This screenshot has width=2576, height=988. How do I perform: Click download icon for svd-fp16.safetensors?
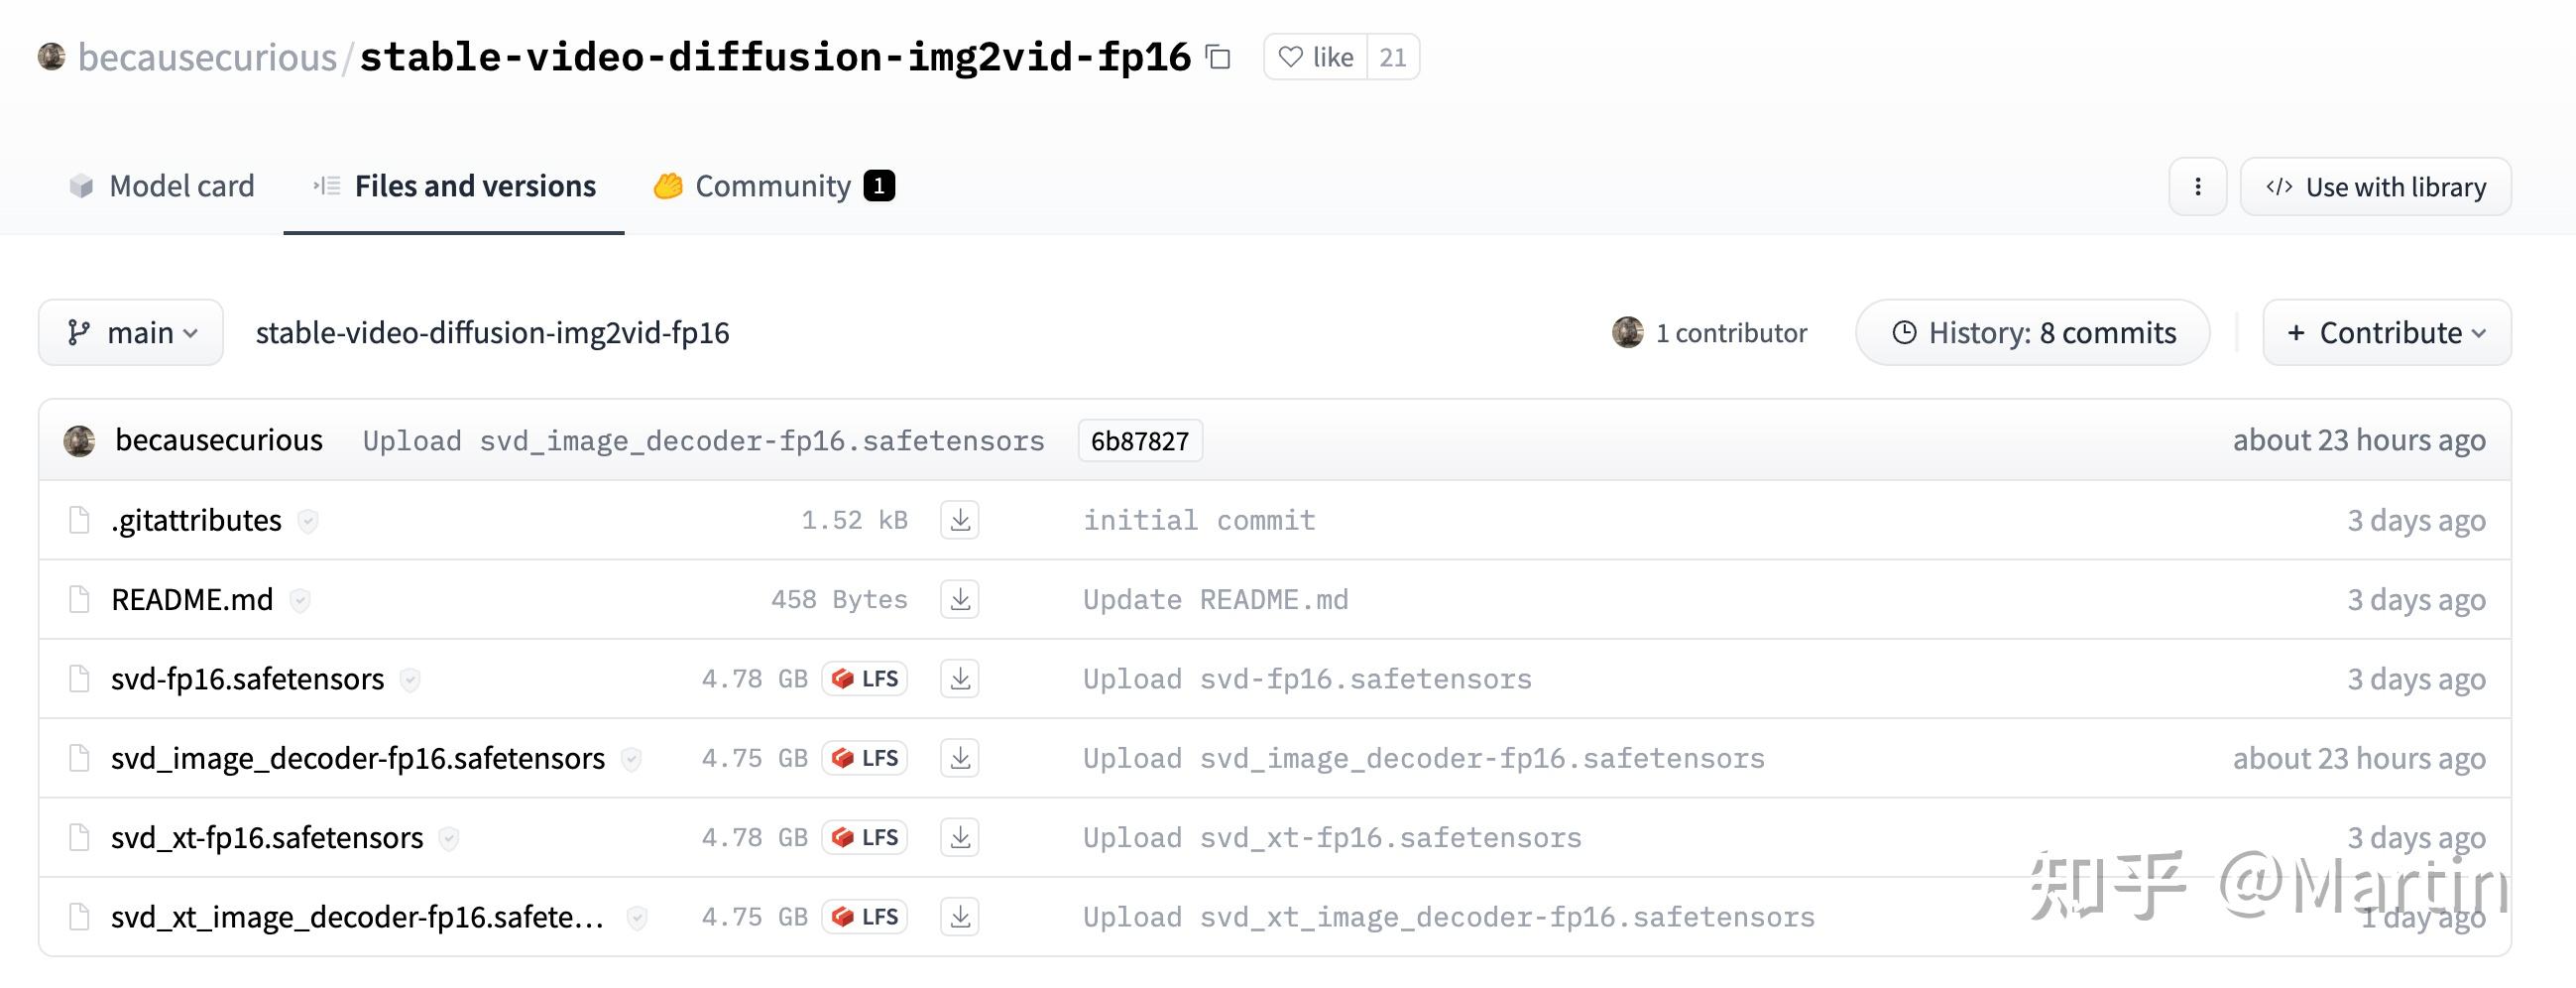[959, 679]
